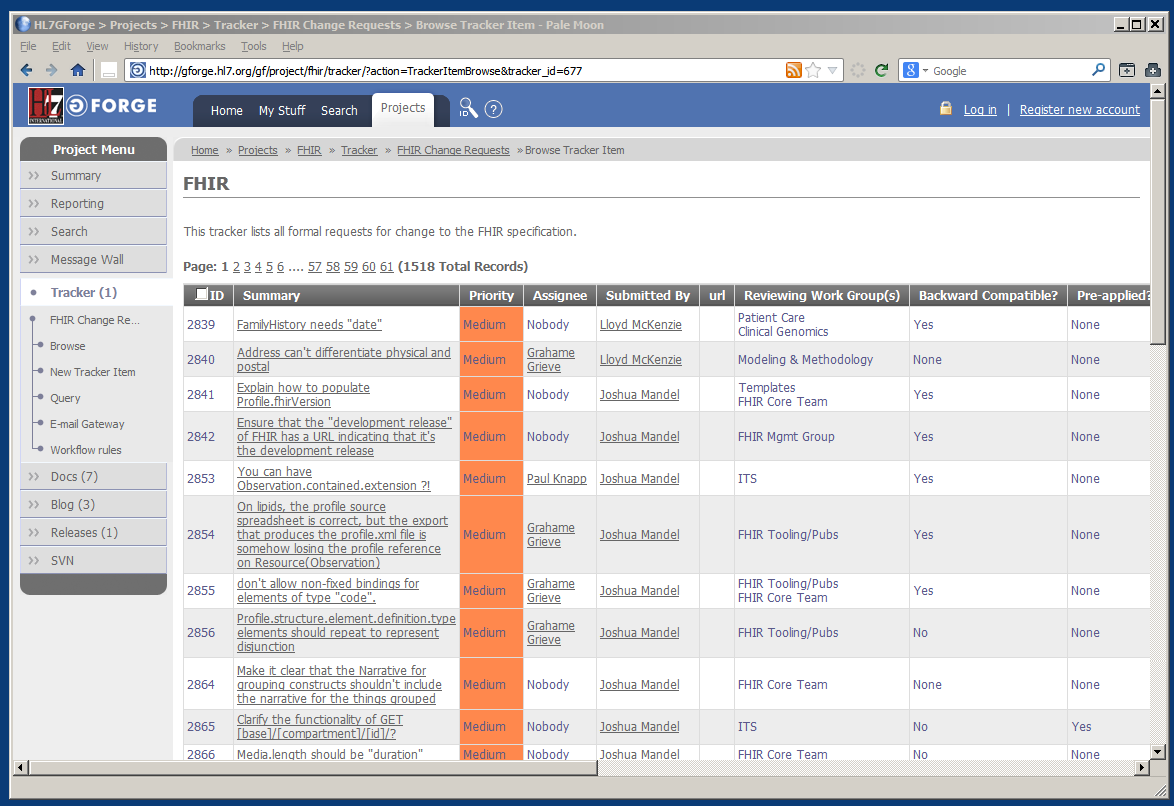The image size is (1174, 806).
Task: Click FHIR Change Requests breadcrumb link
Action: [453, 150]
